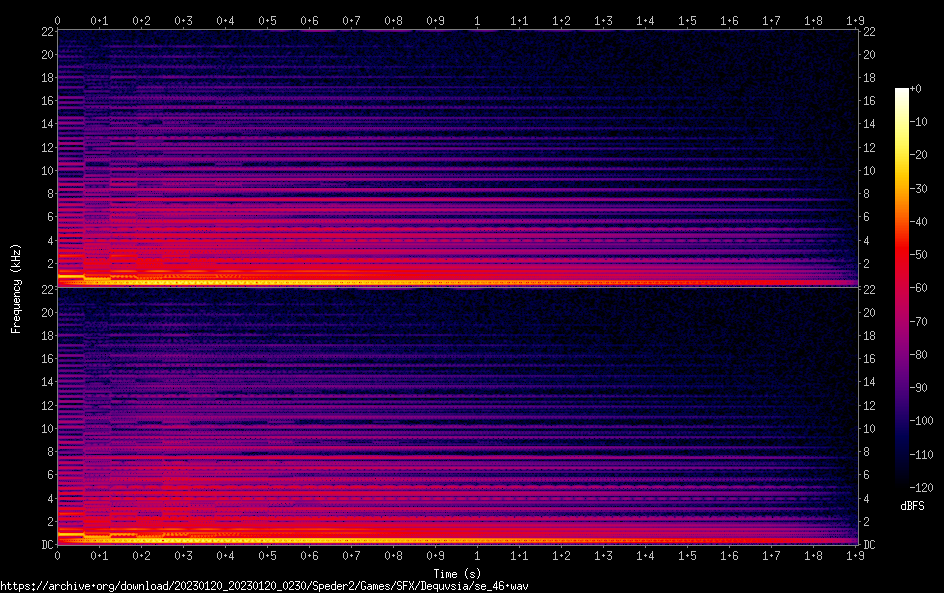The width and height of the screenshot is (944, 593).
Task: Click the right 'DC' label on the lower channel
Action: click(x=870, y=545)
